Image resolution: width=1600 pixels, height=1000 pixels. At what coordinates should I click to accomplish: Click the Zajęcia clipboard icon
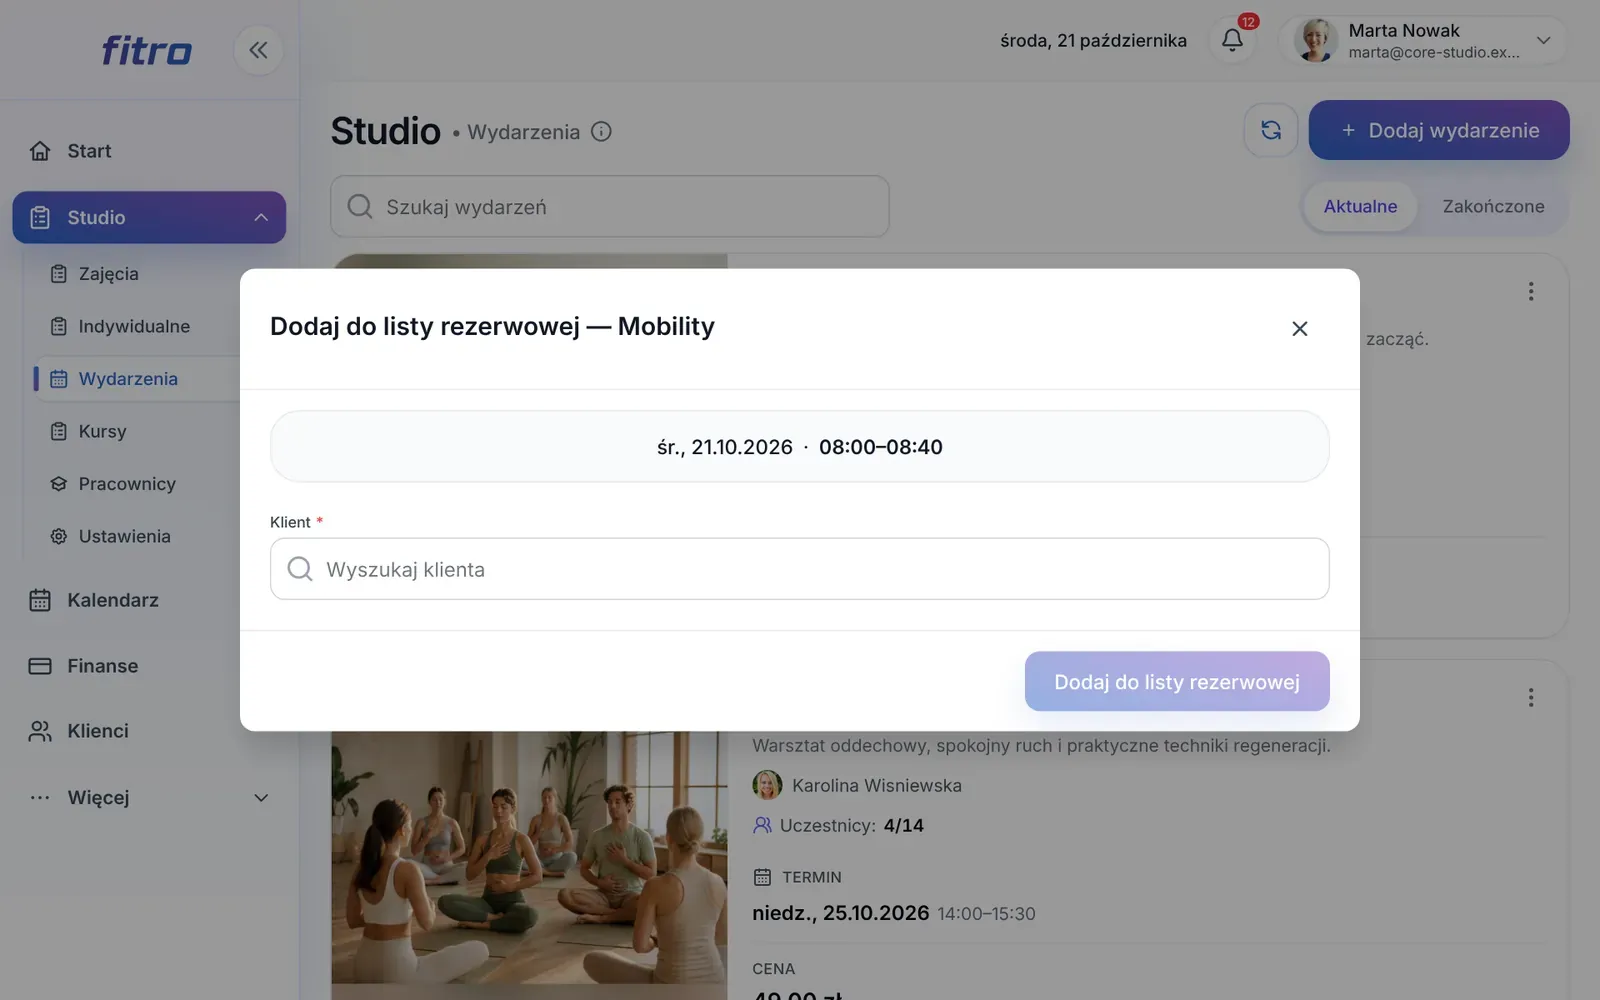59,274
